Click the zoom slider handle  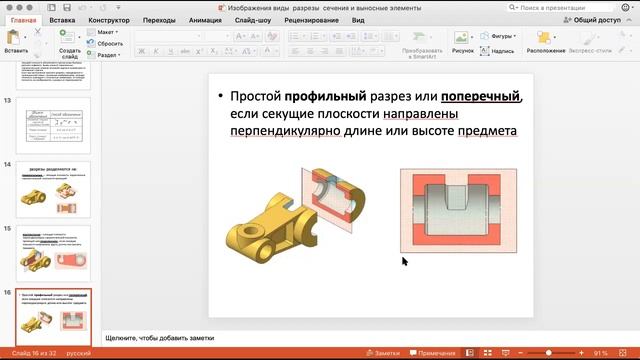point(549,353)
